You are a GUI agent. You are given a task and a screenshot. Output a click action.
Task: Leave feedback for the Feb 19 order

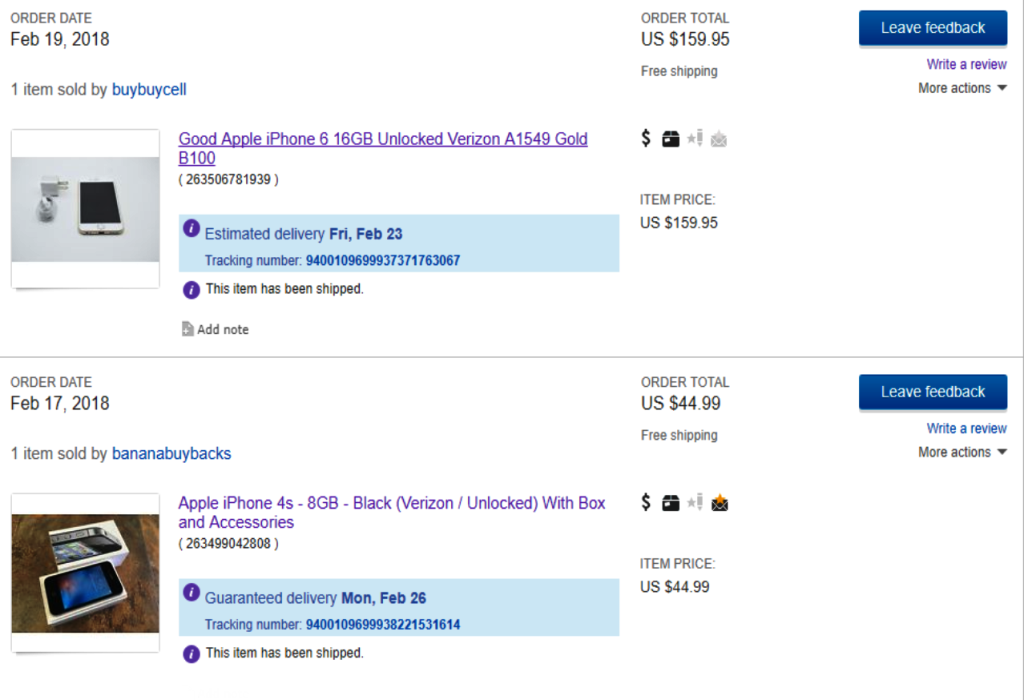coord(932,28)
